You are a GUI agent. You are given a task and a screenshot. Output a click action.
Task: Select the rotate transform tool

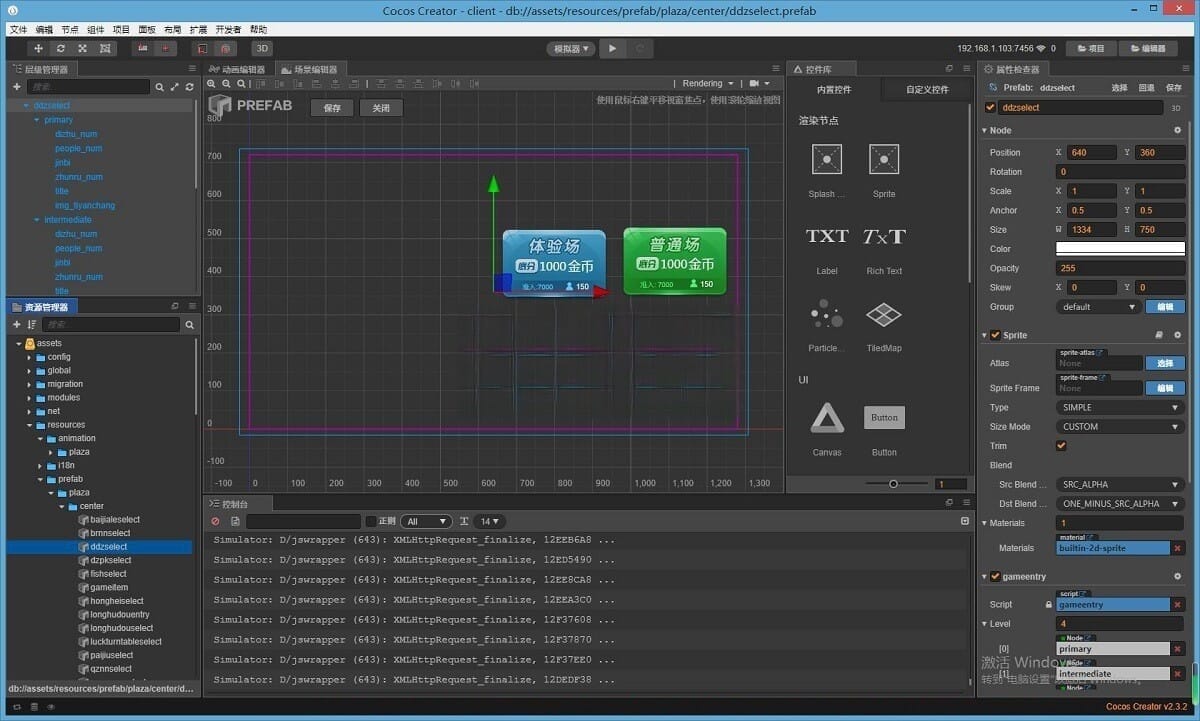[61, 48]
